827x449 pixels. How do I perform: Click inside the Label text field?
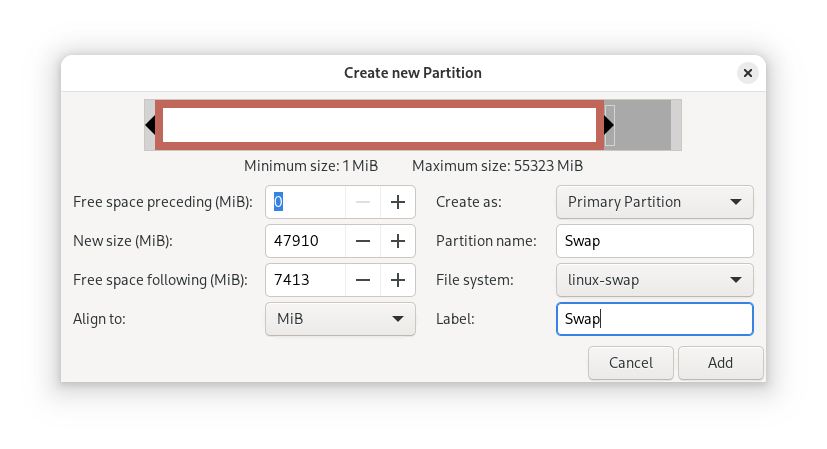click(654, 319)
